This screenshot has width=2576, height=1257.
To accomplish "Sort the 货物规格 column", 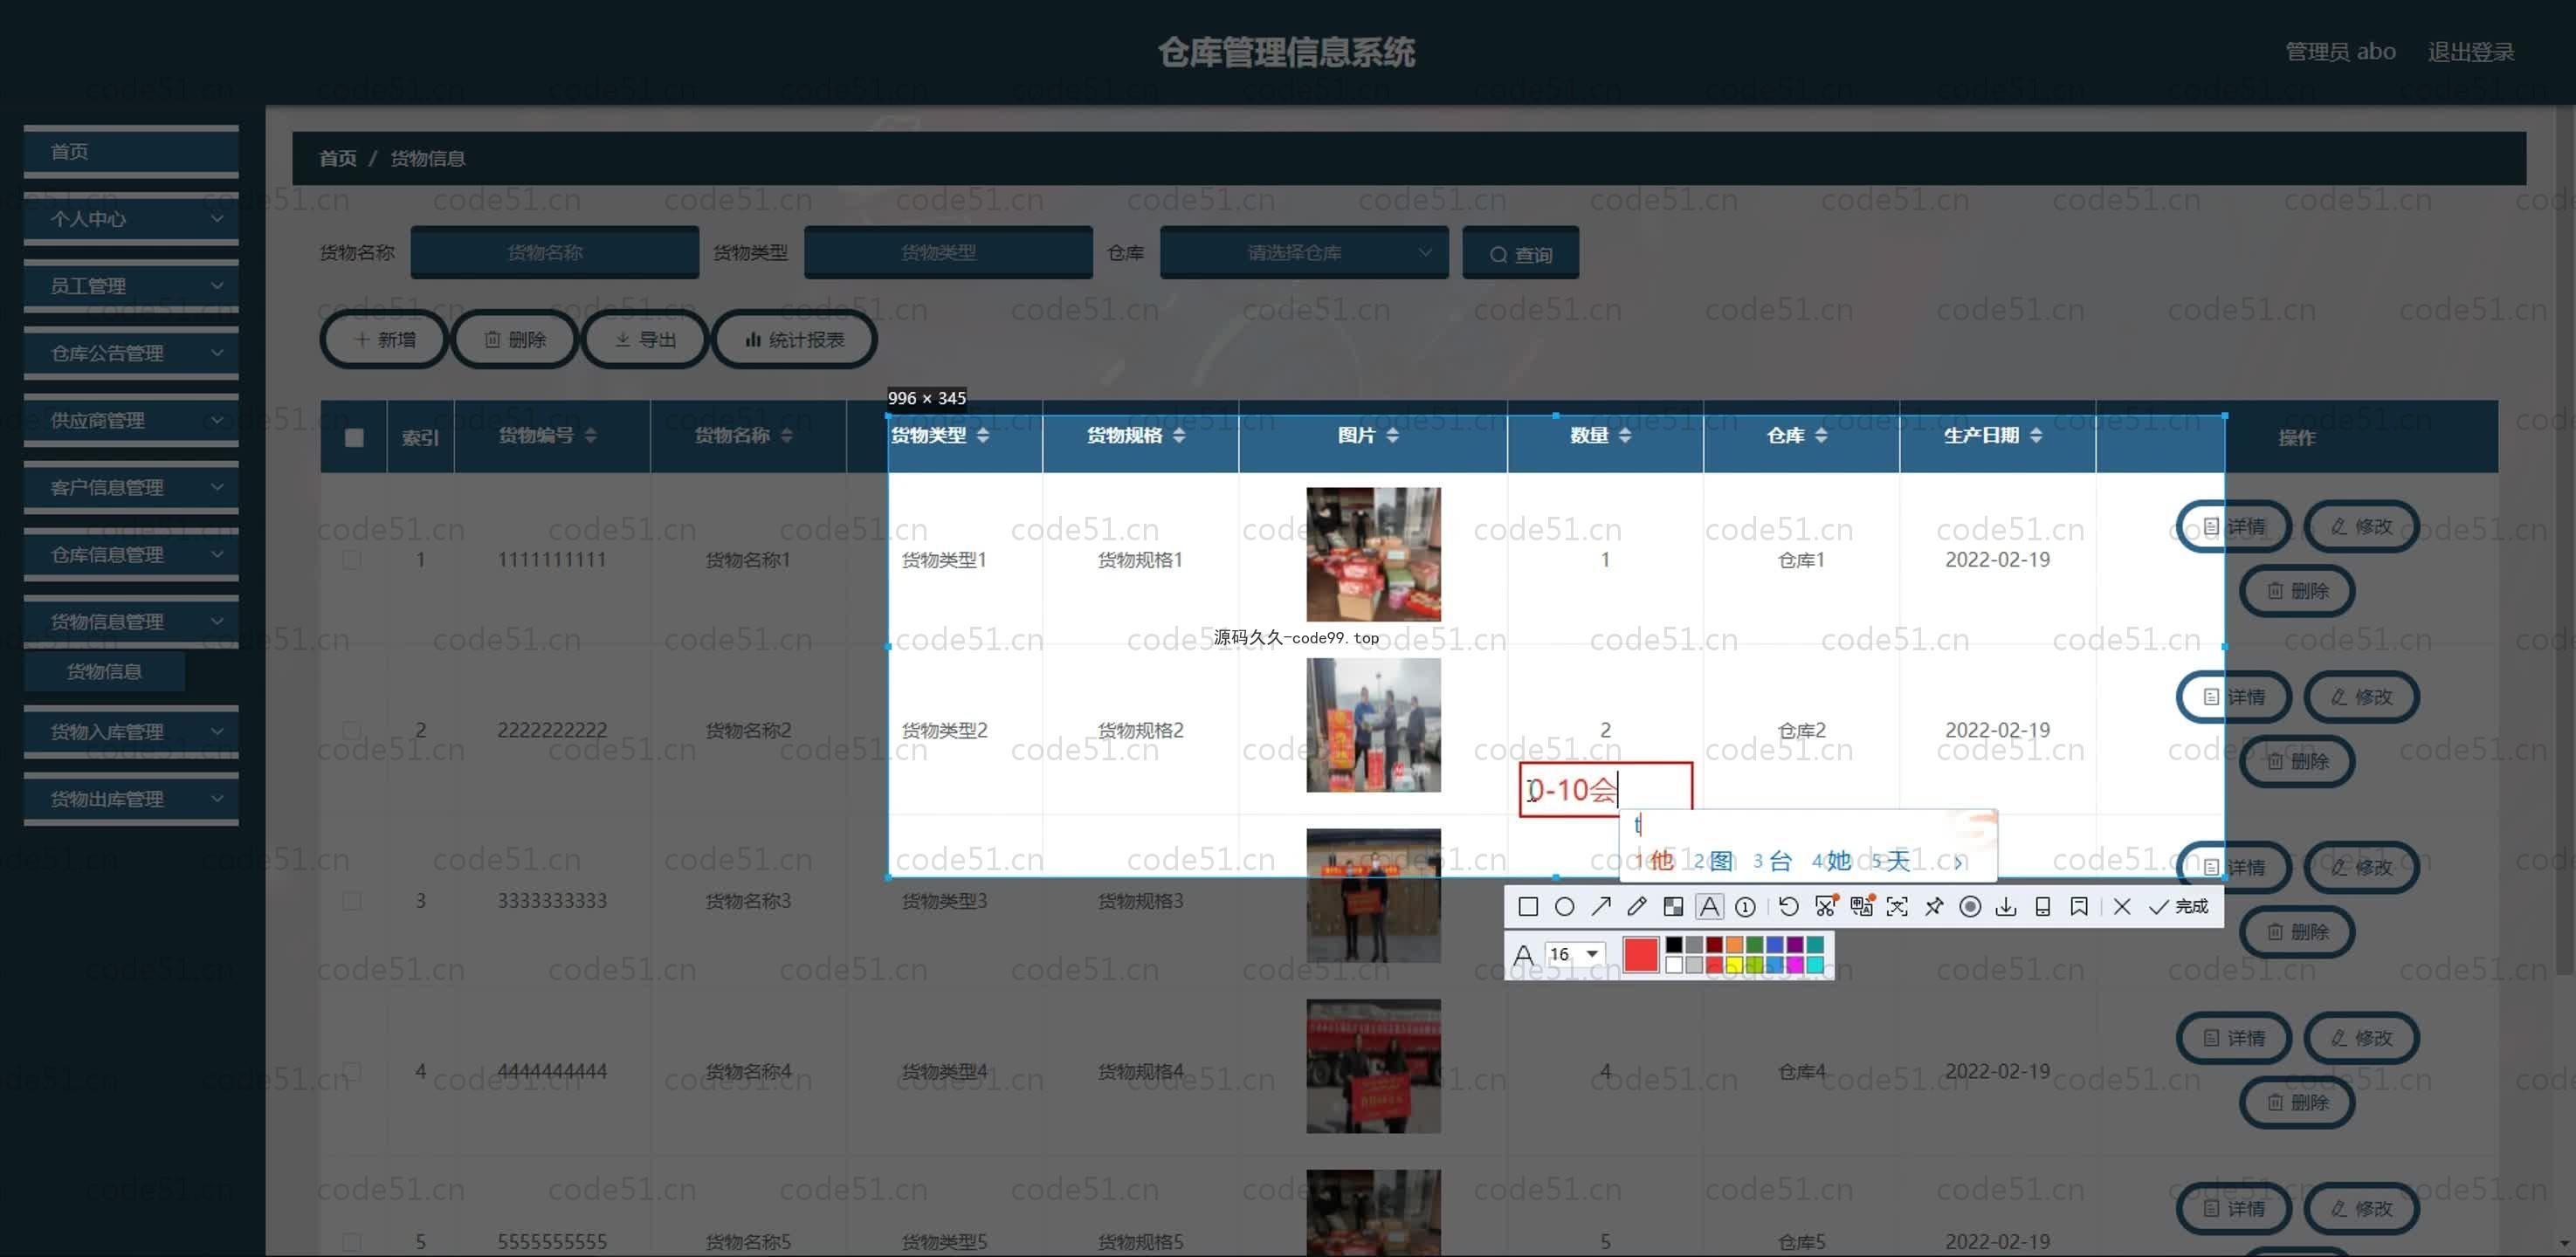I will (1179, 435).
